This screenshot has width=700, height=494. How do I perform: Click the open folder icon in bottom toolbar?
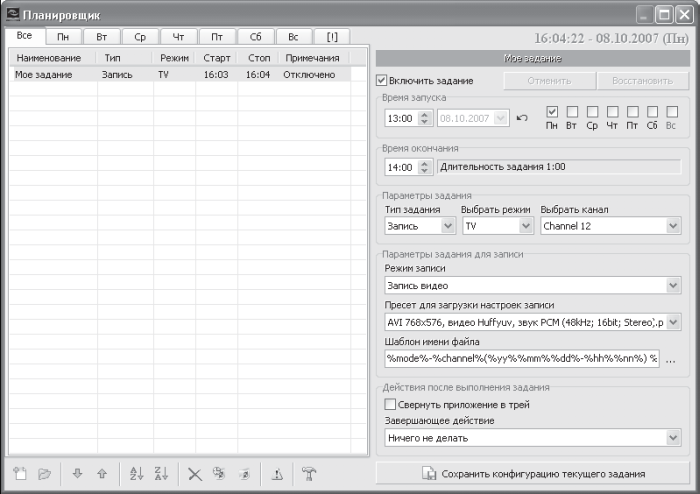(44, 473)
